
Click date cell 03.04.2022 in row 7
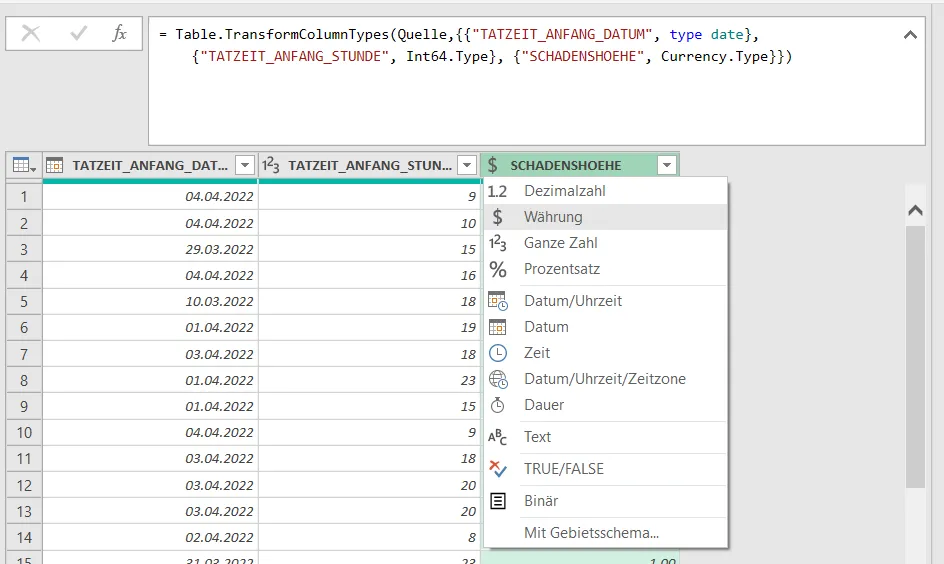click(x=151, y=354)
